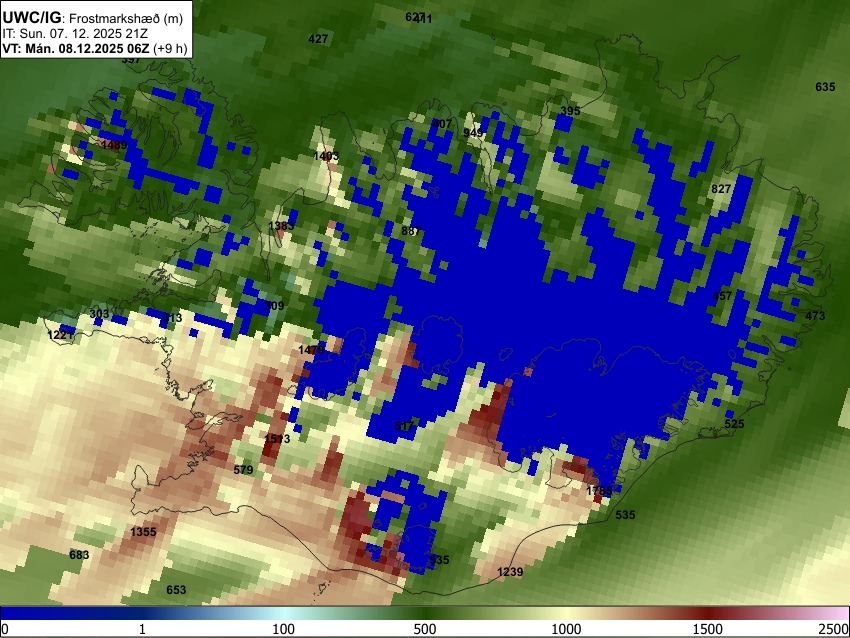Click the 517 height value
Viewport: 850px width, 638px height.
[404, 427]
